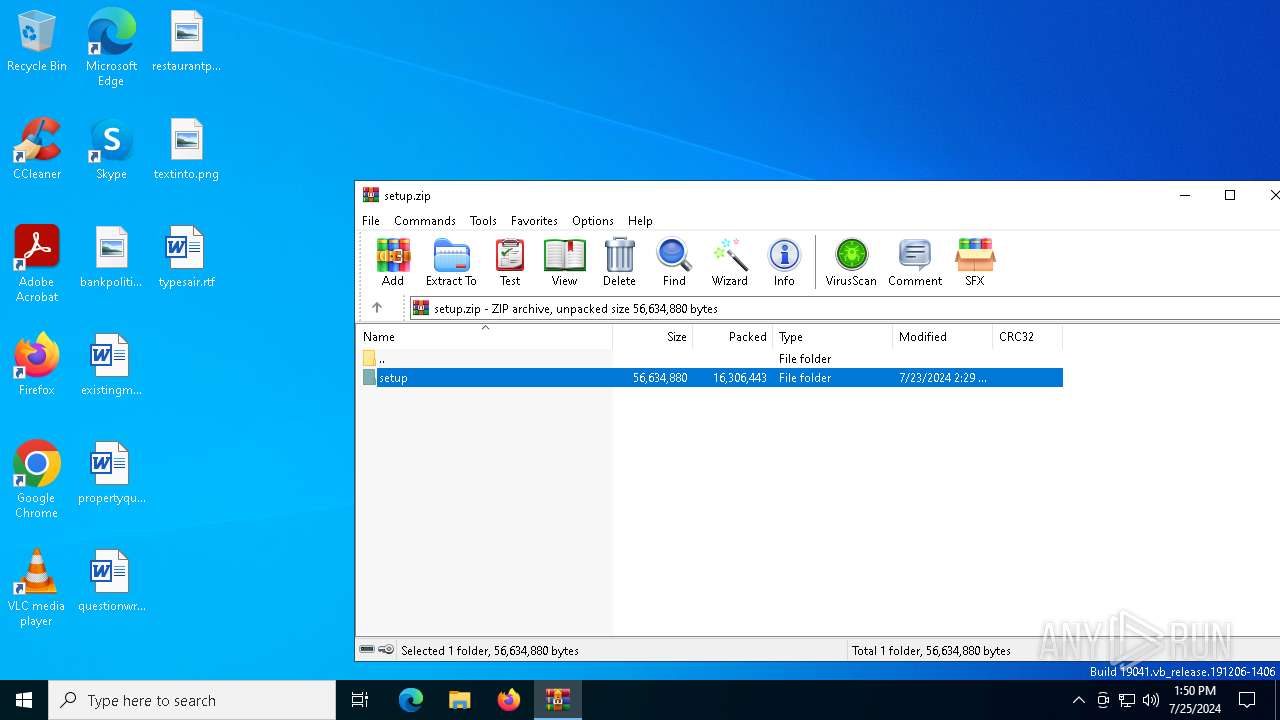1280x720 pixels.
Task: Open Task View on taskbar
Action: pos(360,700)
